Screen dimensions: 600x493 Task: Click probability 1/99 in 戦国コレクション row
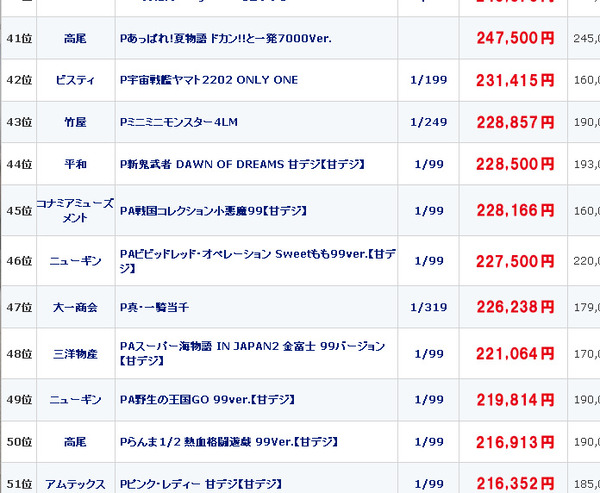tap(429, 211)
